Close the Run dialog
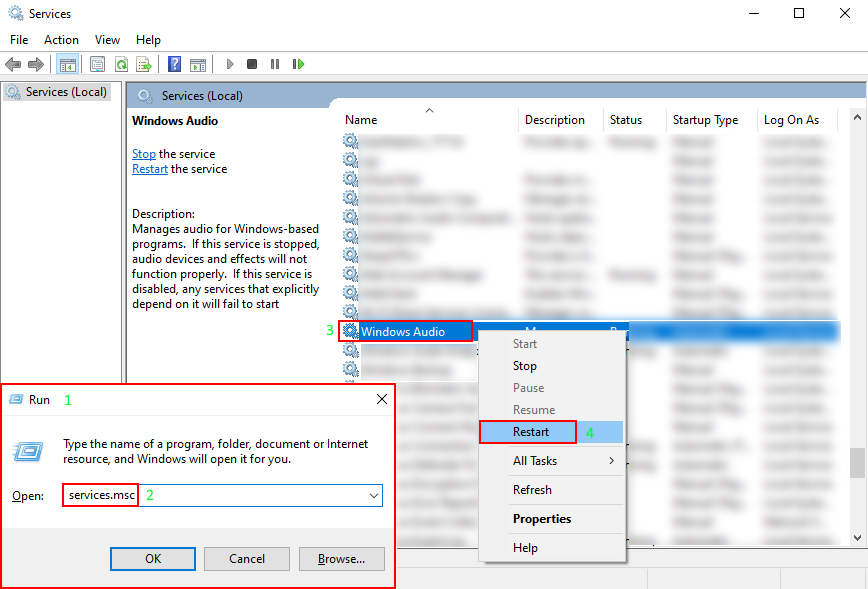This screenshot has height=589, width=868. (381, 399)
